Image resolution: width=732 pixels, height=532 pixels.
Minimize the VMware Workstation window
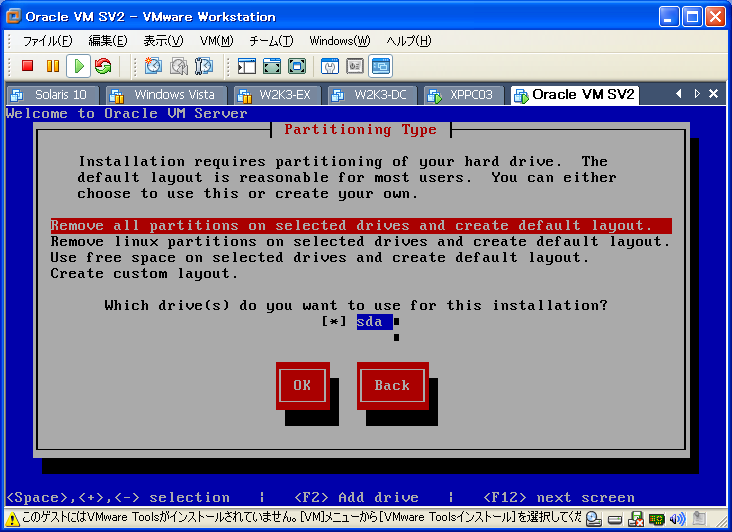point(669,17)
